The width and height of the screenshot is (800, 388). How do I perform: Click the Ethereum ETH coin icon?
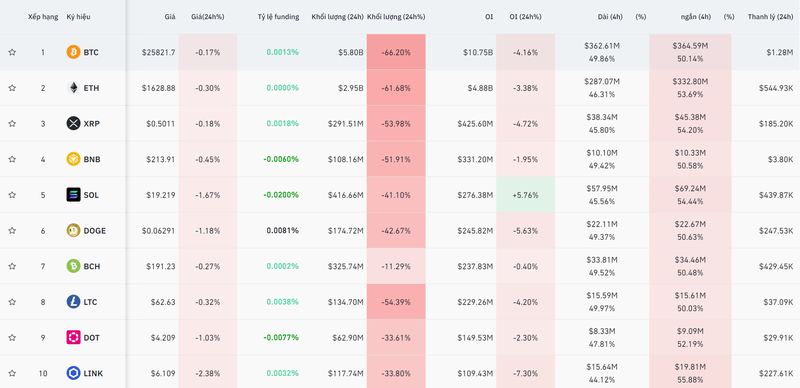(73, 88)
